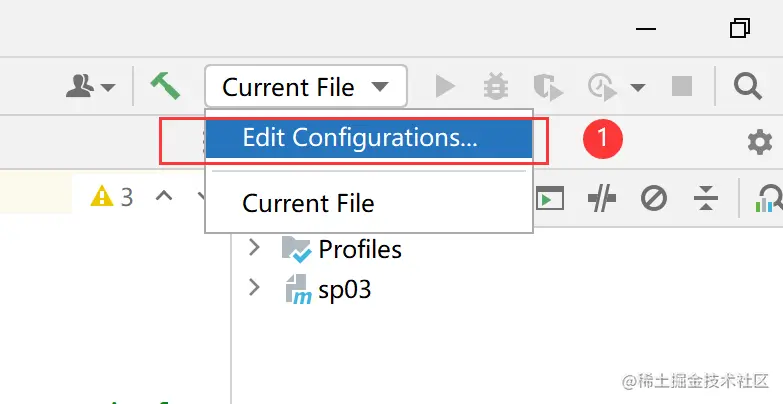Select the Profiles folder item

342,249
